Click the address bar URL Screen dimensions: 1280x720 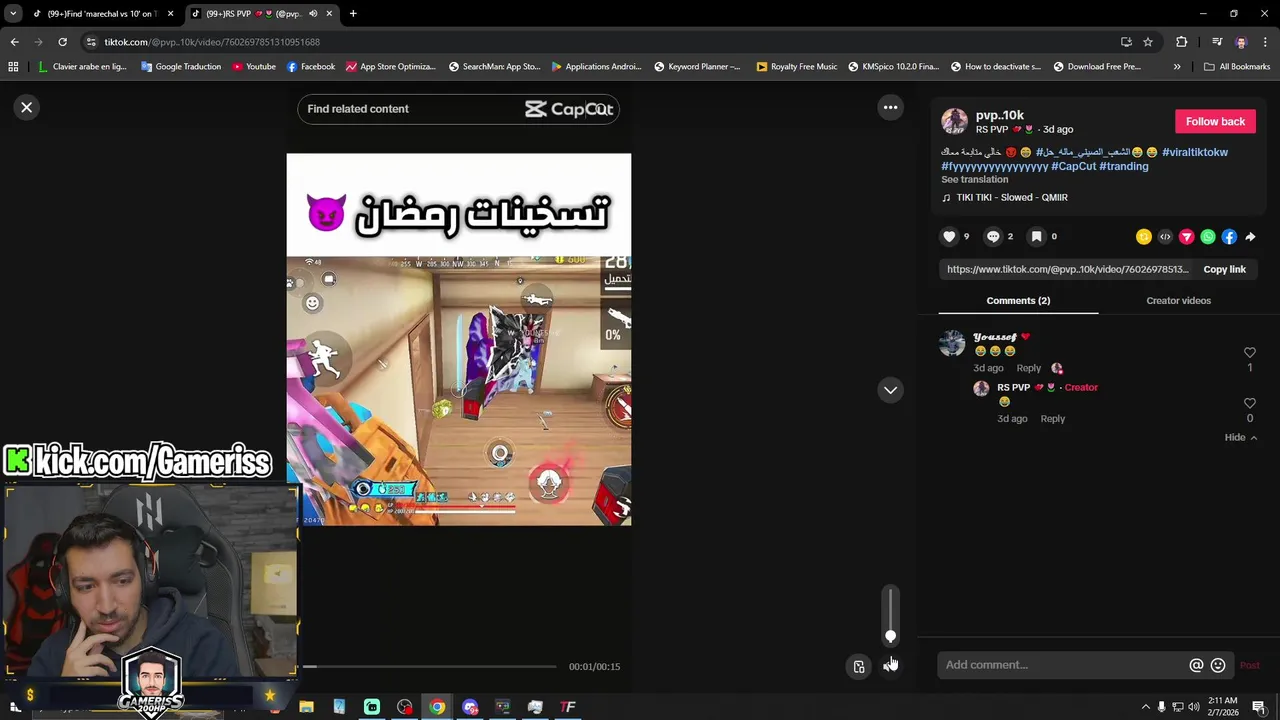212,42
